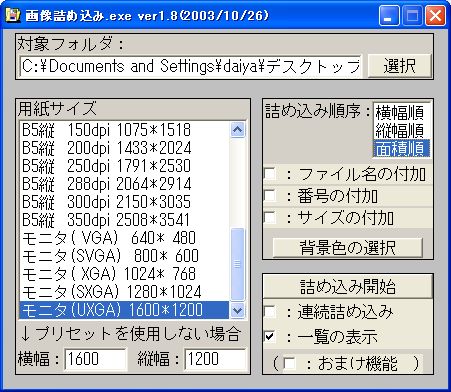Select モニタ (XGA) 1024*768 entry
451x392 pixels.
pos(124,274)
